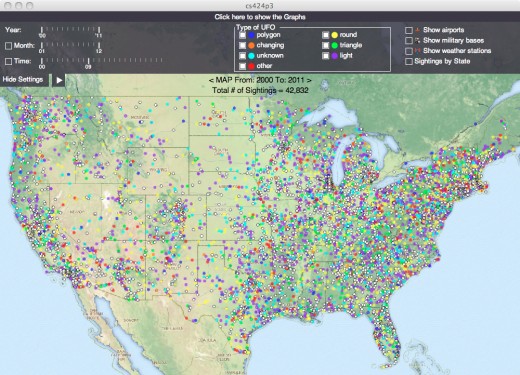
Task: Toggle the Time filter checkbox
Action: [9, 61]
